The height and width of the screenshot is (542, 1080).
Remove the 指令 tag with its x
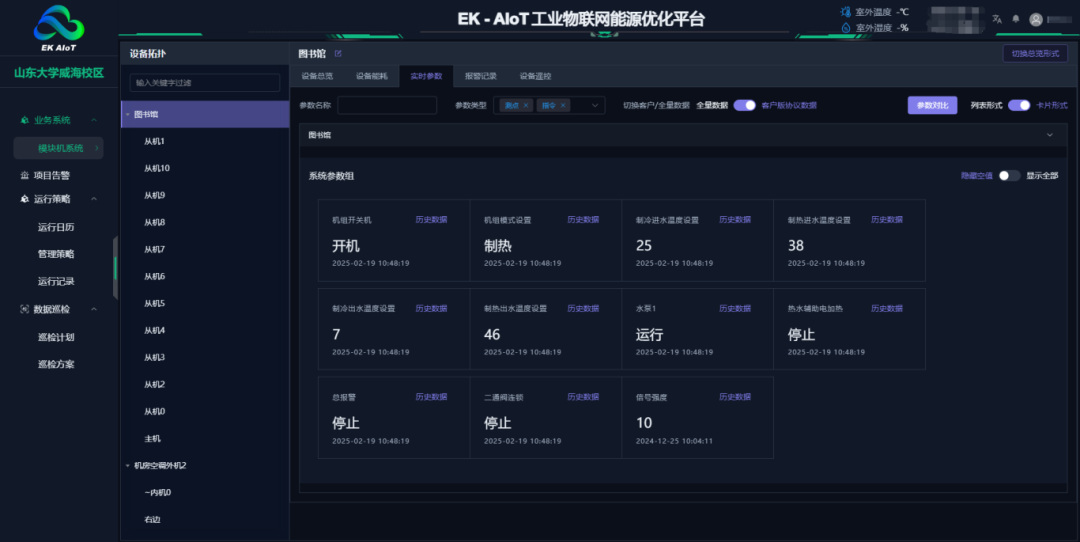click(x=563, y=105)
